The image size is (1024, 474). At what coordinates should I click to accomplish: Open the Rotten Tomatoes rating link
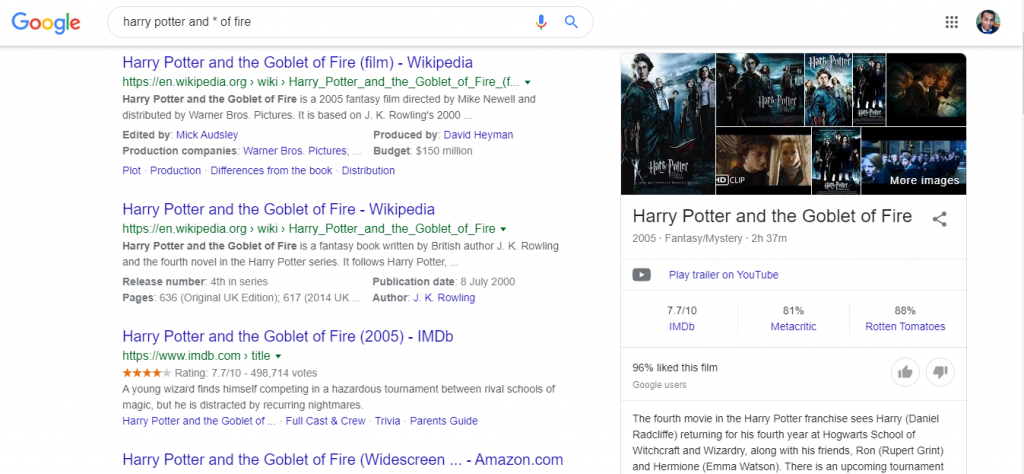pyautogui.click(x=905, y=326)
